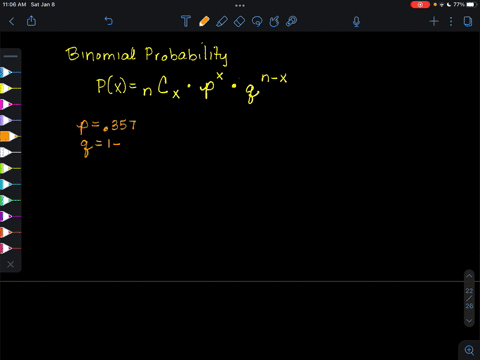Open the vertical three-dot options menu
This screenshot has height=360, width=480.
point(451,22)
